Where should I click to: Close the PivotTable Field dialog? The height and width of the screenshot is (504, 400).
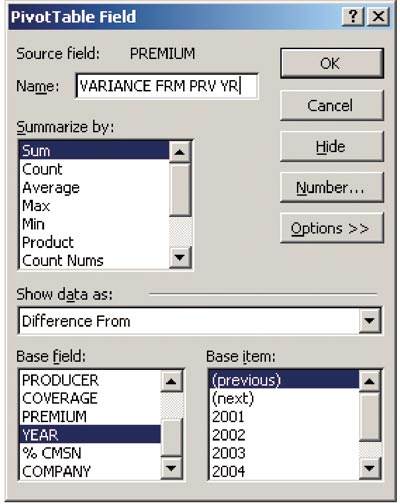click(378, 16)
